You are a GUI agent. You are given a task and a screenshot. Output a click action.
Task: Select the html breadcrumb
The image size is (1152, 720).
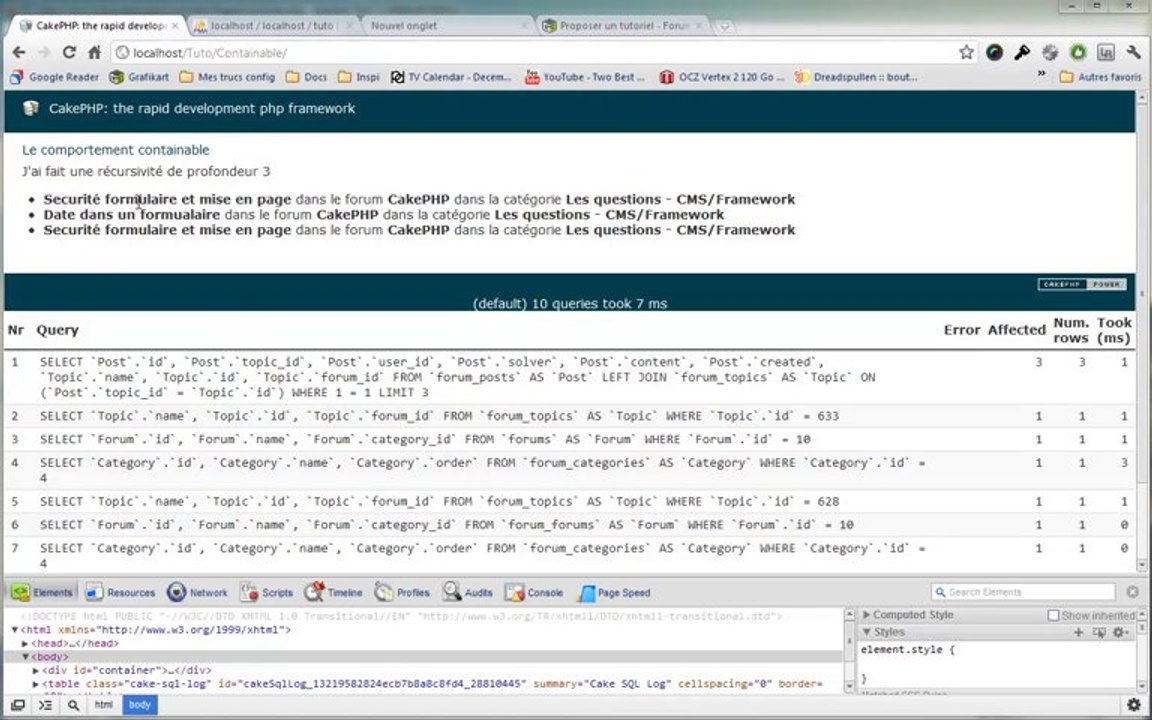(x=104, y=705)
